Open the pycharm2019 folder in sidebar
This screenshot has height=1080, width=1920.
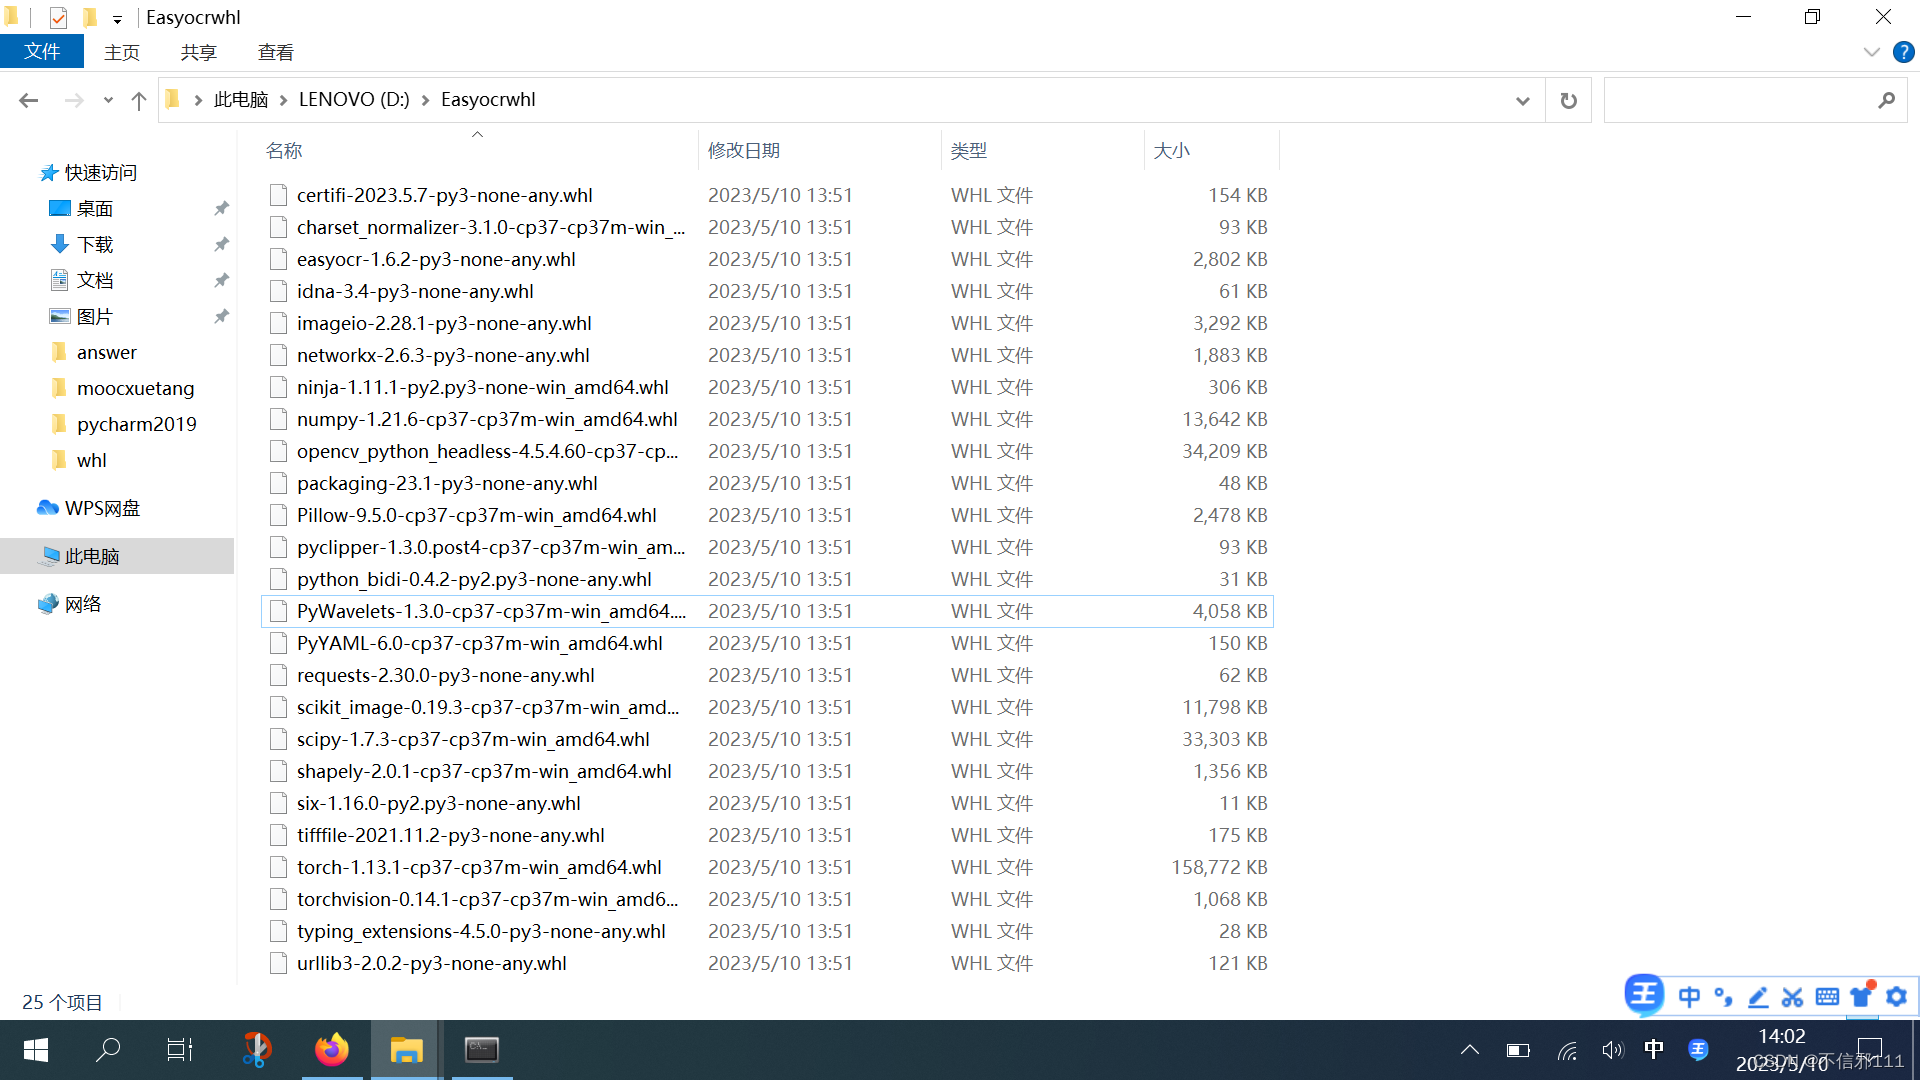136,425
